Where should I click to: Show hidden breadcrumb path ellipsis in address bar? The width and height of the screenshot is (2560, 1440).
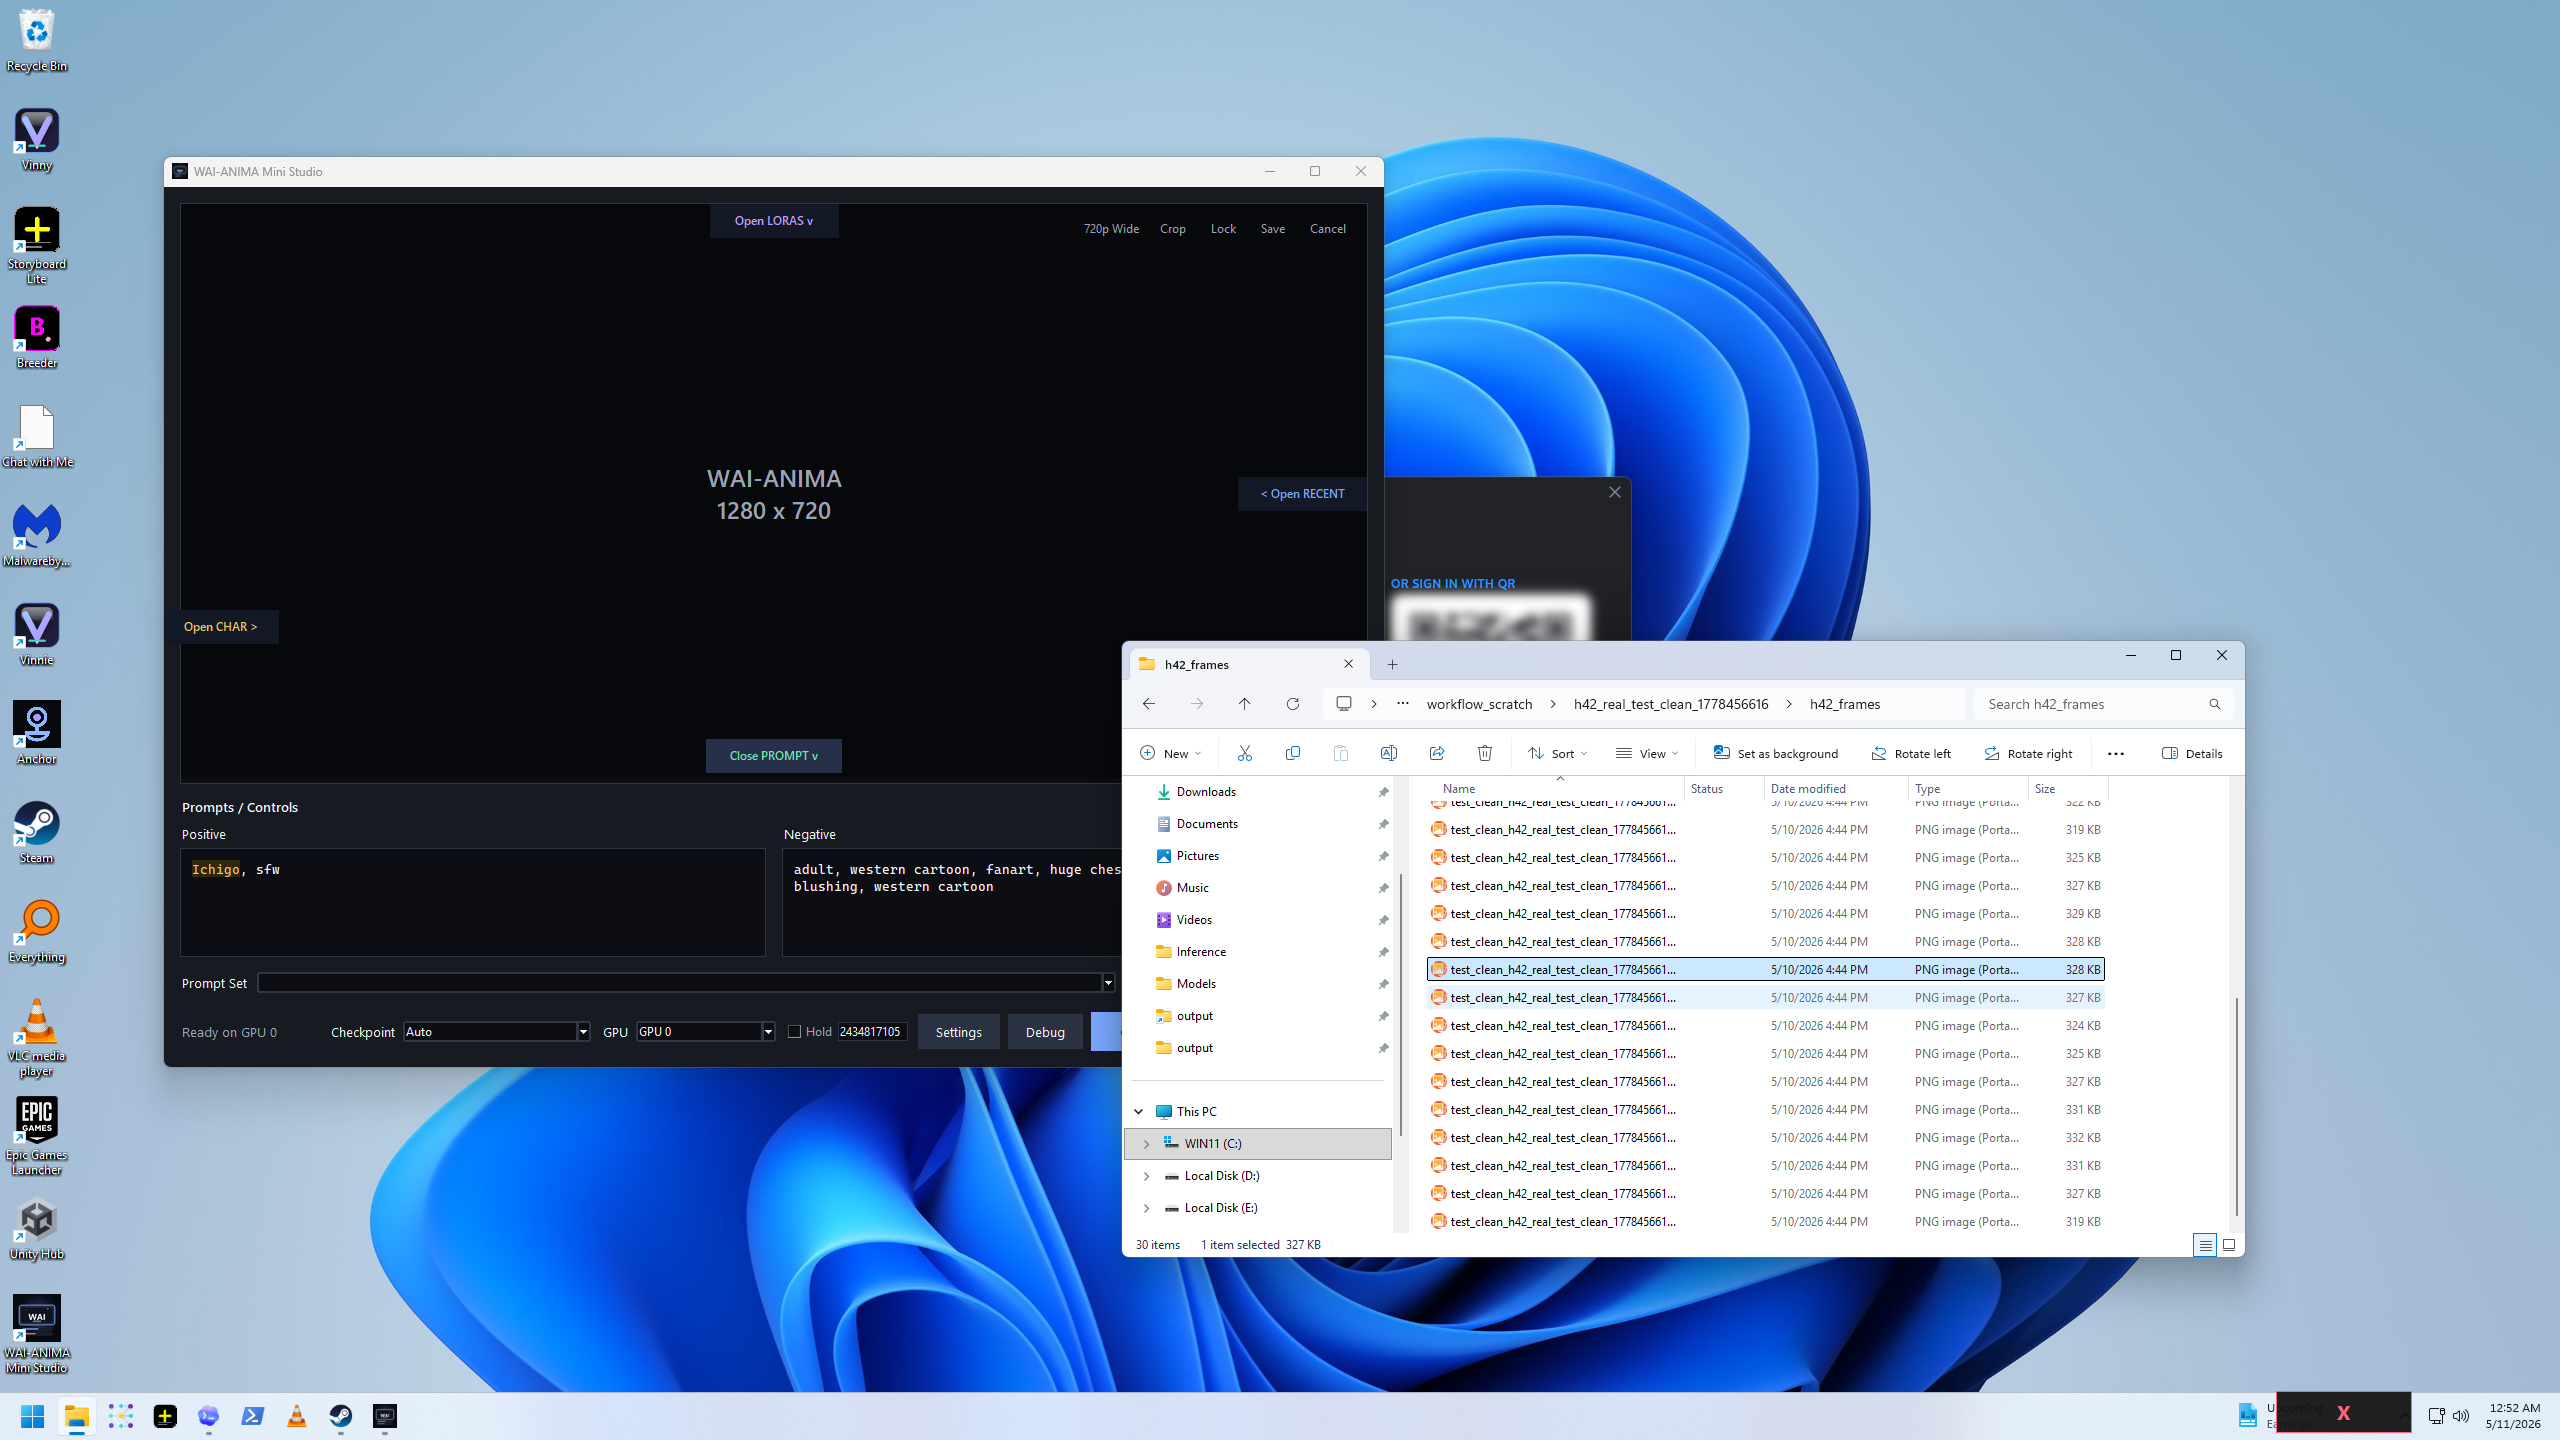(1403, 704)
